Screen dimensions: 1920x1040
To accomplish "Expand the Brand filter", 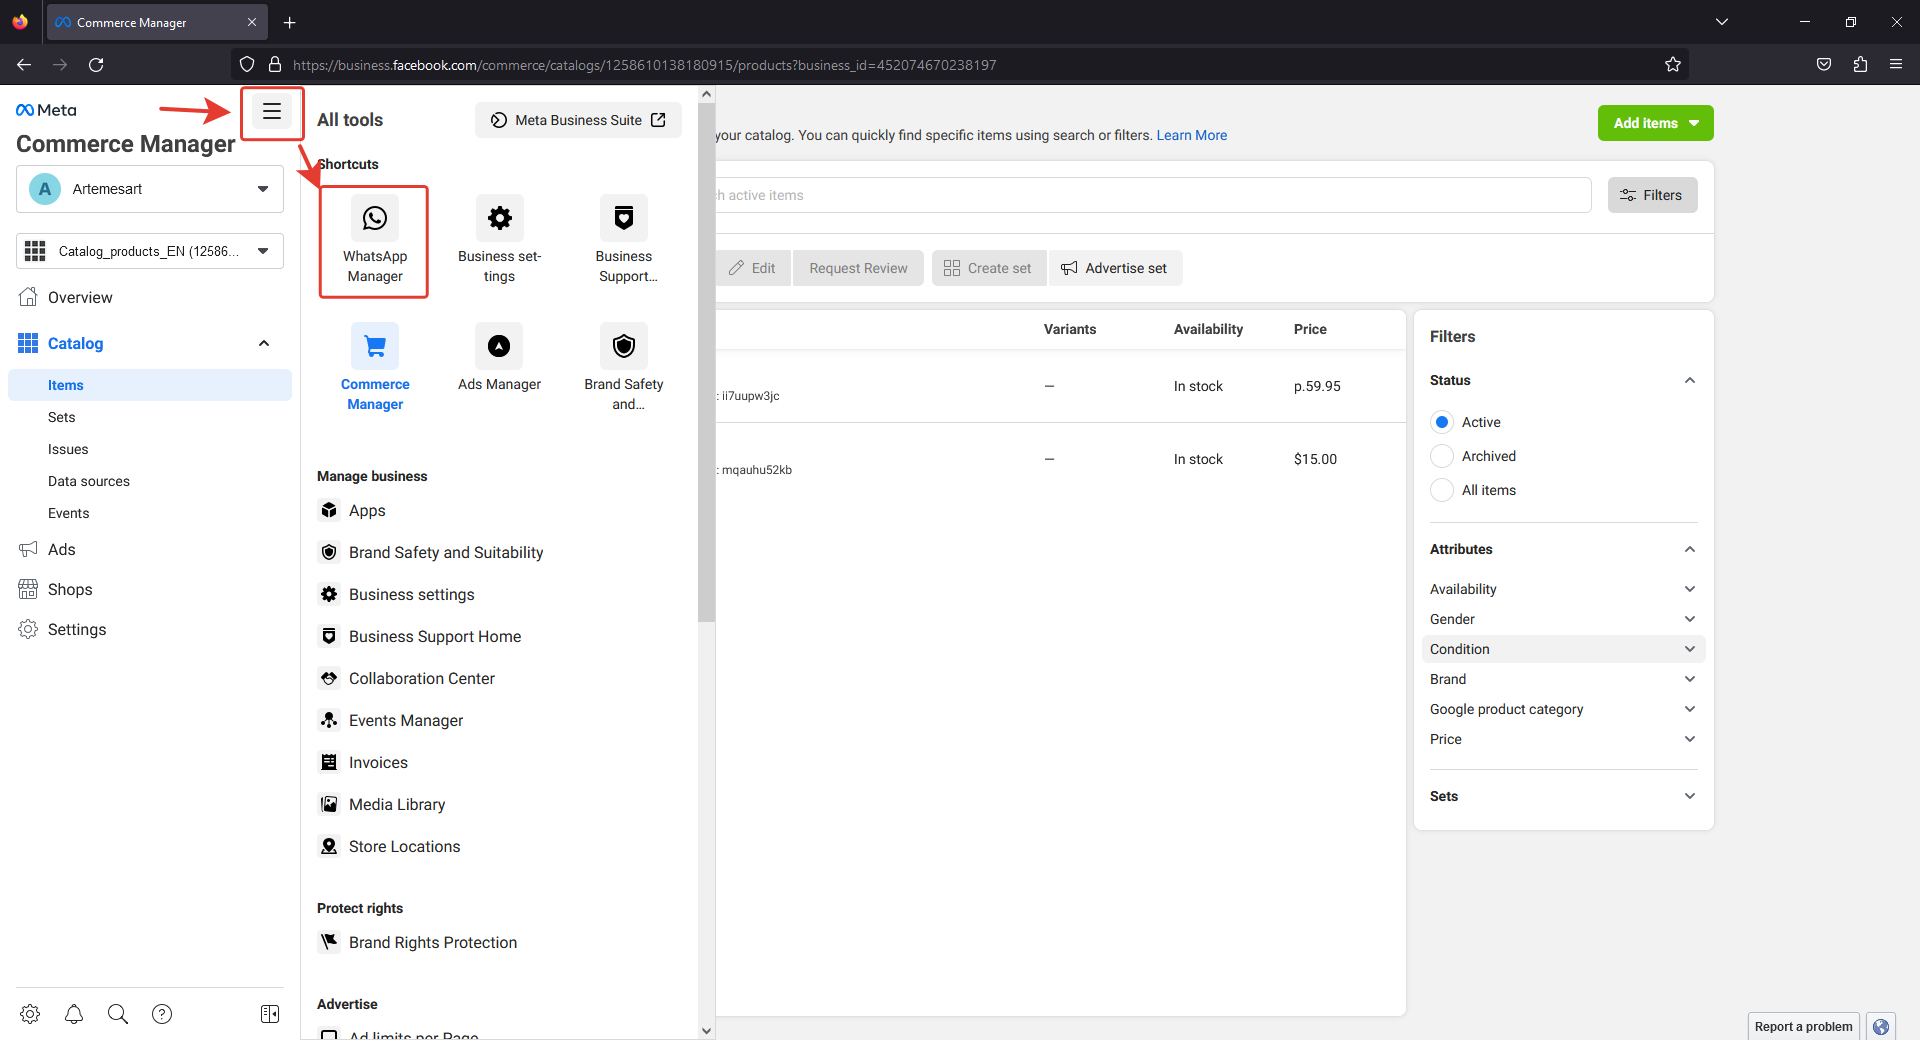I will pos(1563,679).
